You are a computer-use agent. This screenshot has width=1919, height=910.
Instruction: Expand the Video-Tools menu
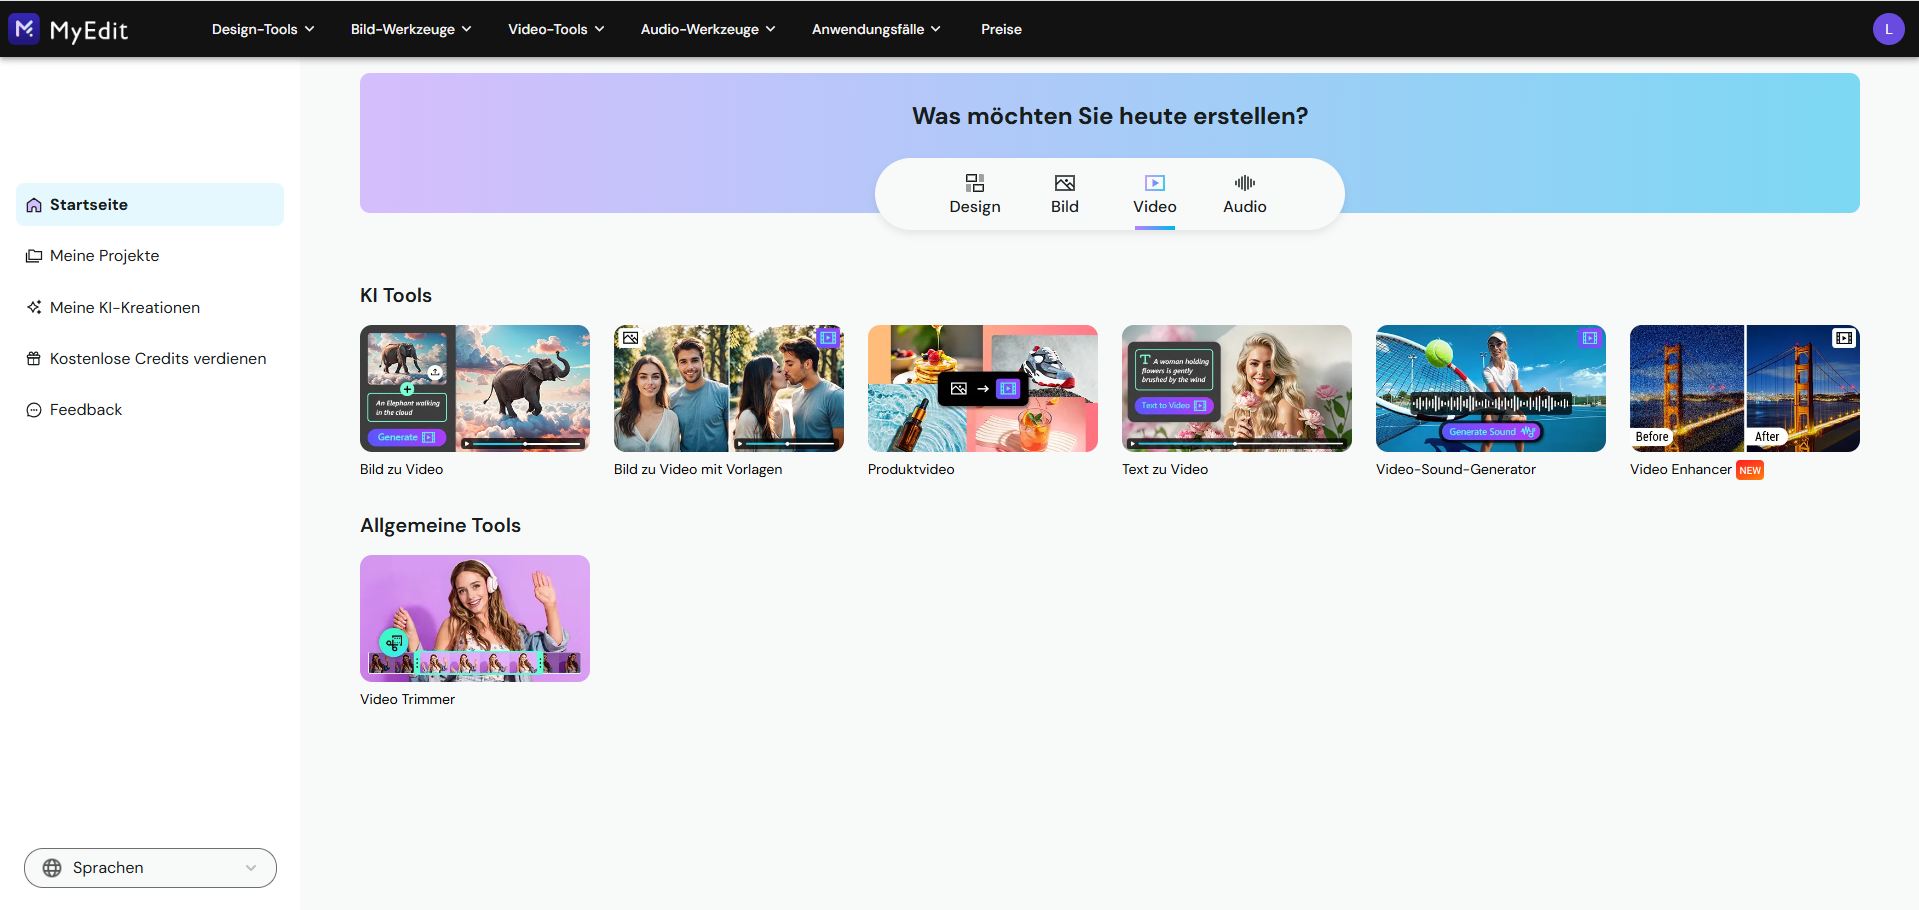point(556,29)
